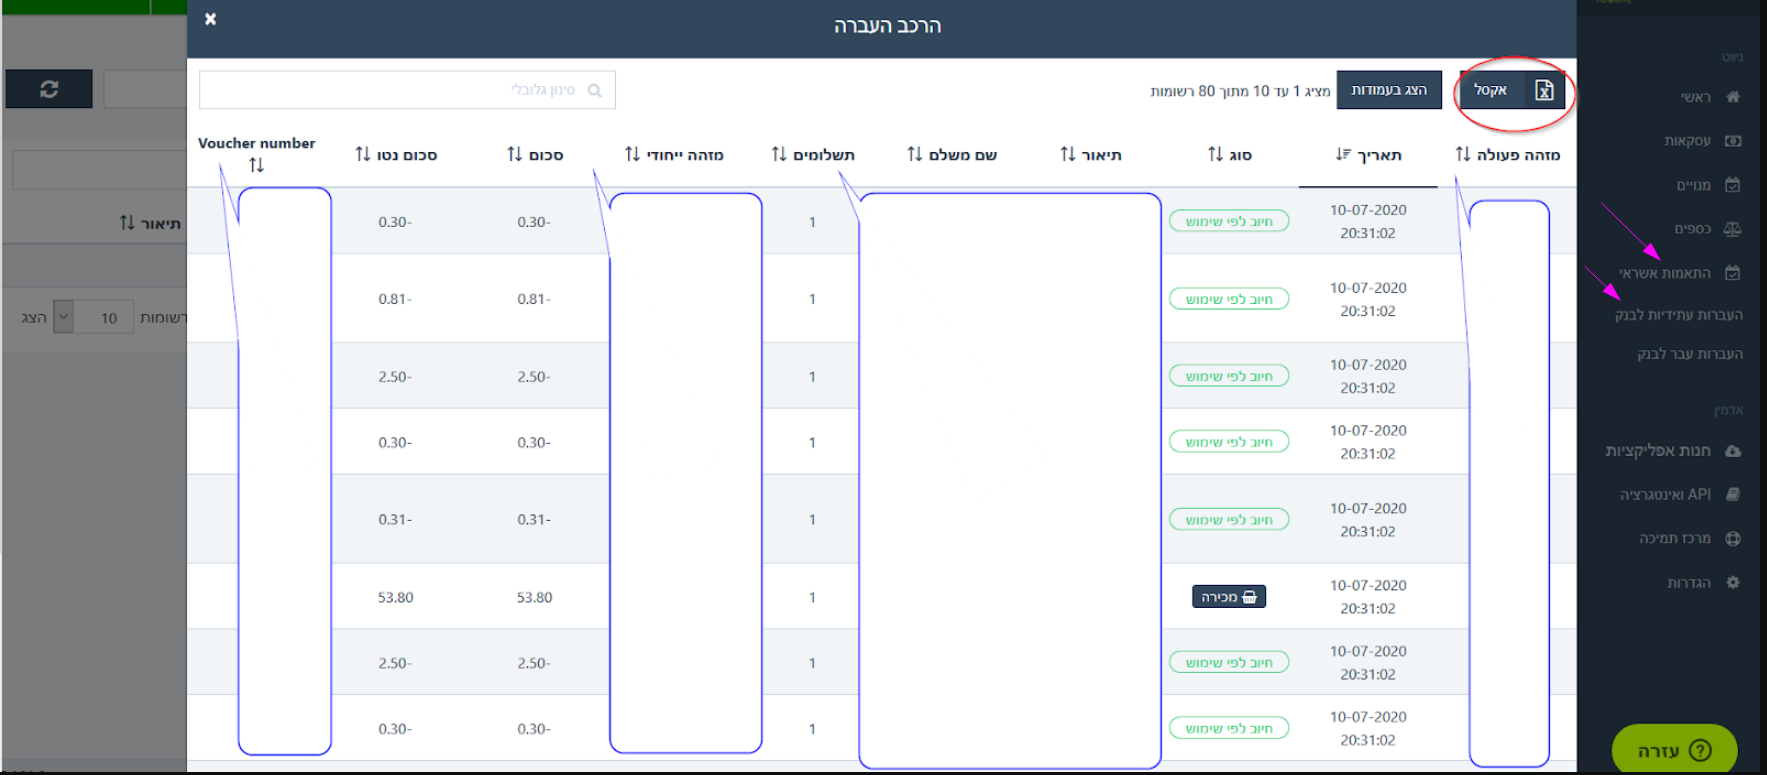Select 53.80 value in סכום נטו column

click(x=396, y=597)
